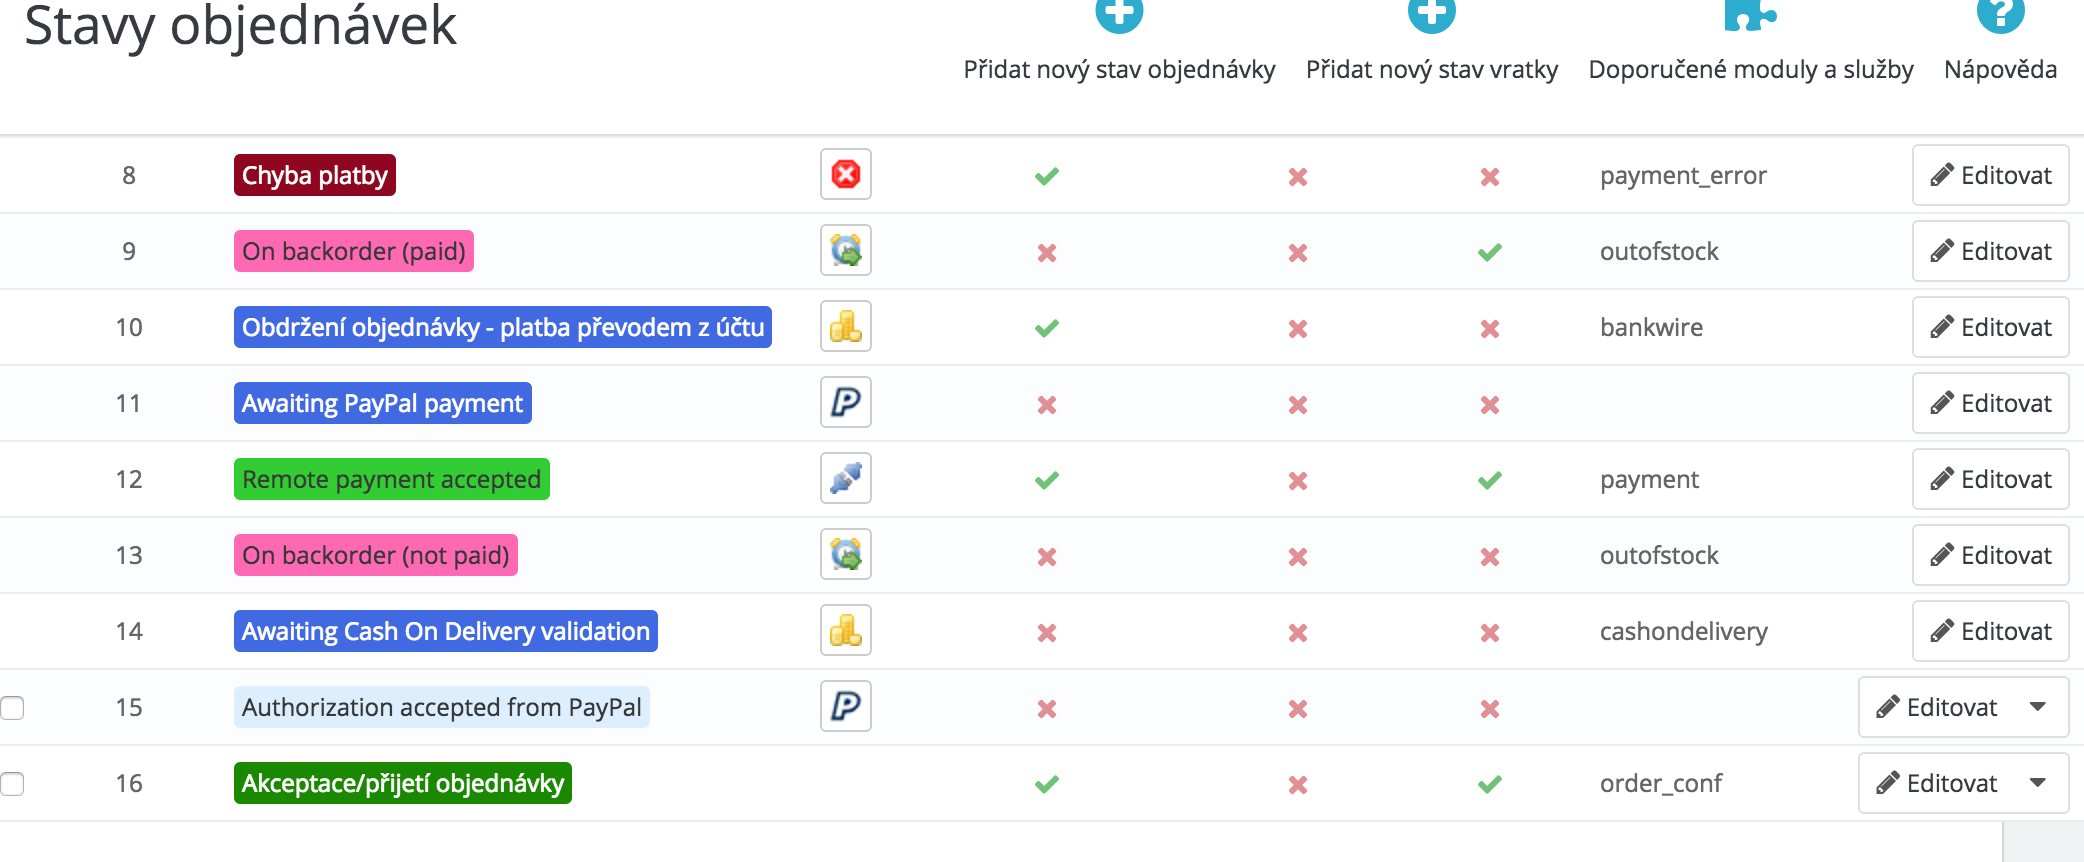This screenshot has height=862, width=2084.
Task: Click the clock icon for On backorder (paid)
Action: pos(846,251)
